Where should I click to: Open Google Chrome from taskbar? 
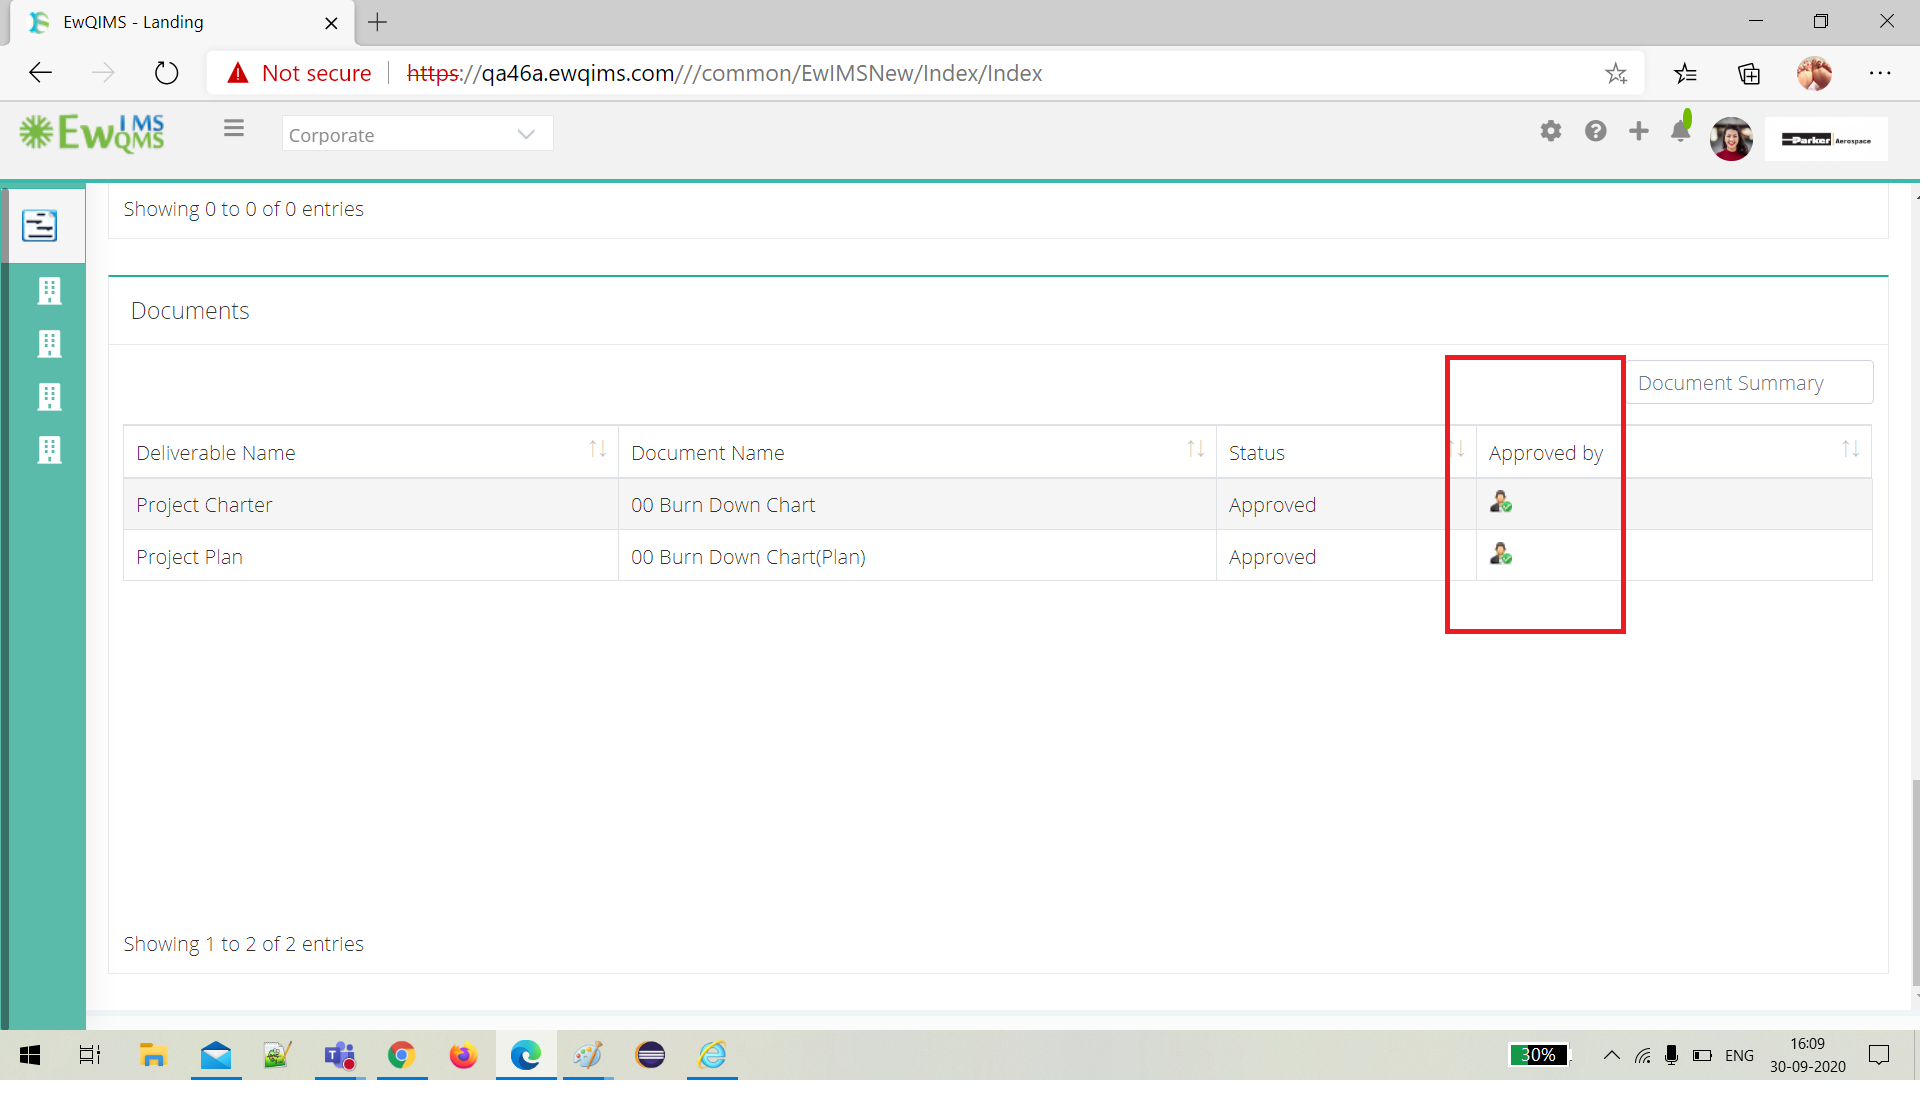[x=401, y=1055]
